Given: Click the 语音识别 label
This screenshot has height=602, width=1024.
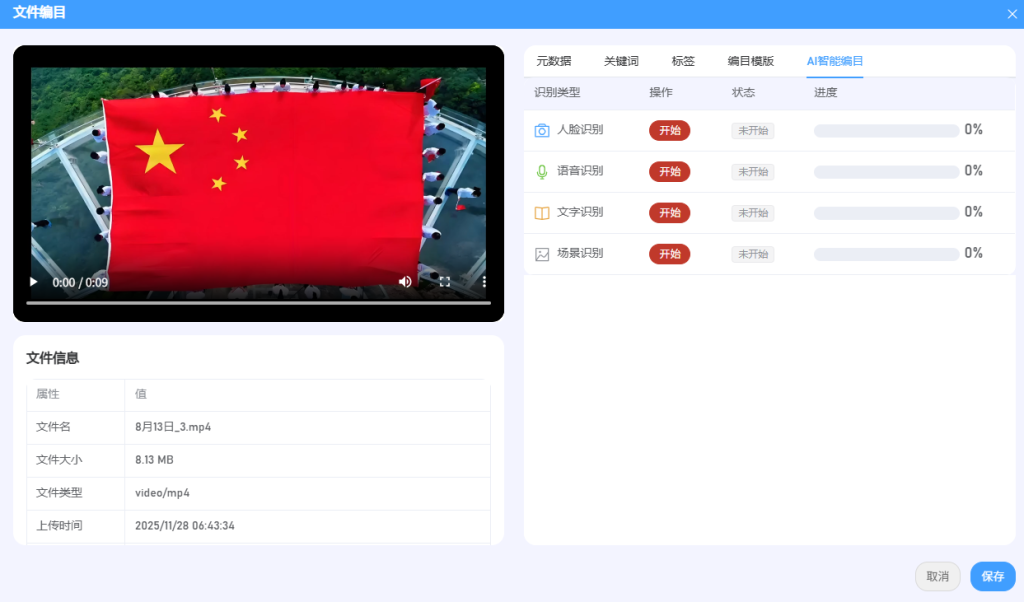Looking at the screenshot, I should pos(580,170).
